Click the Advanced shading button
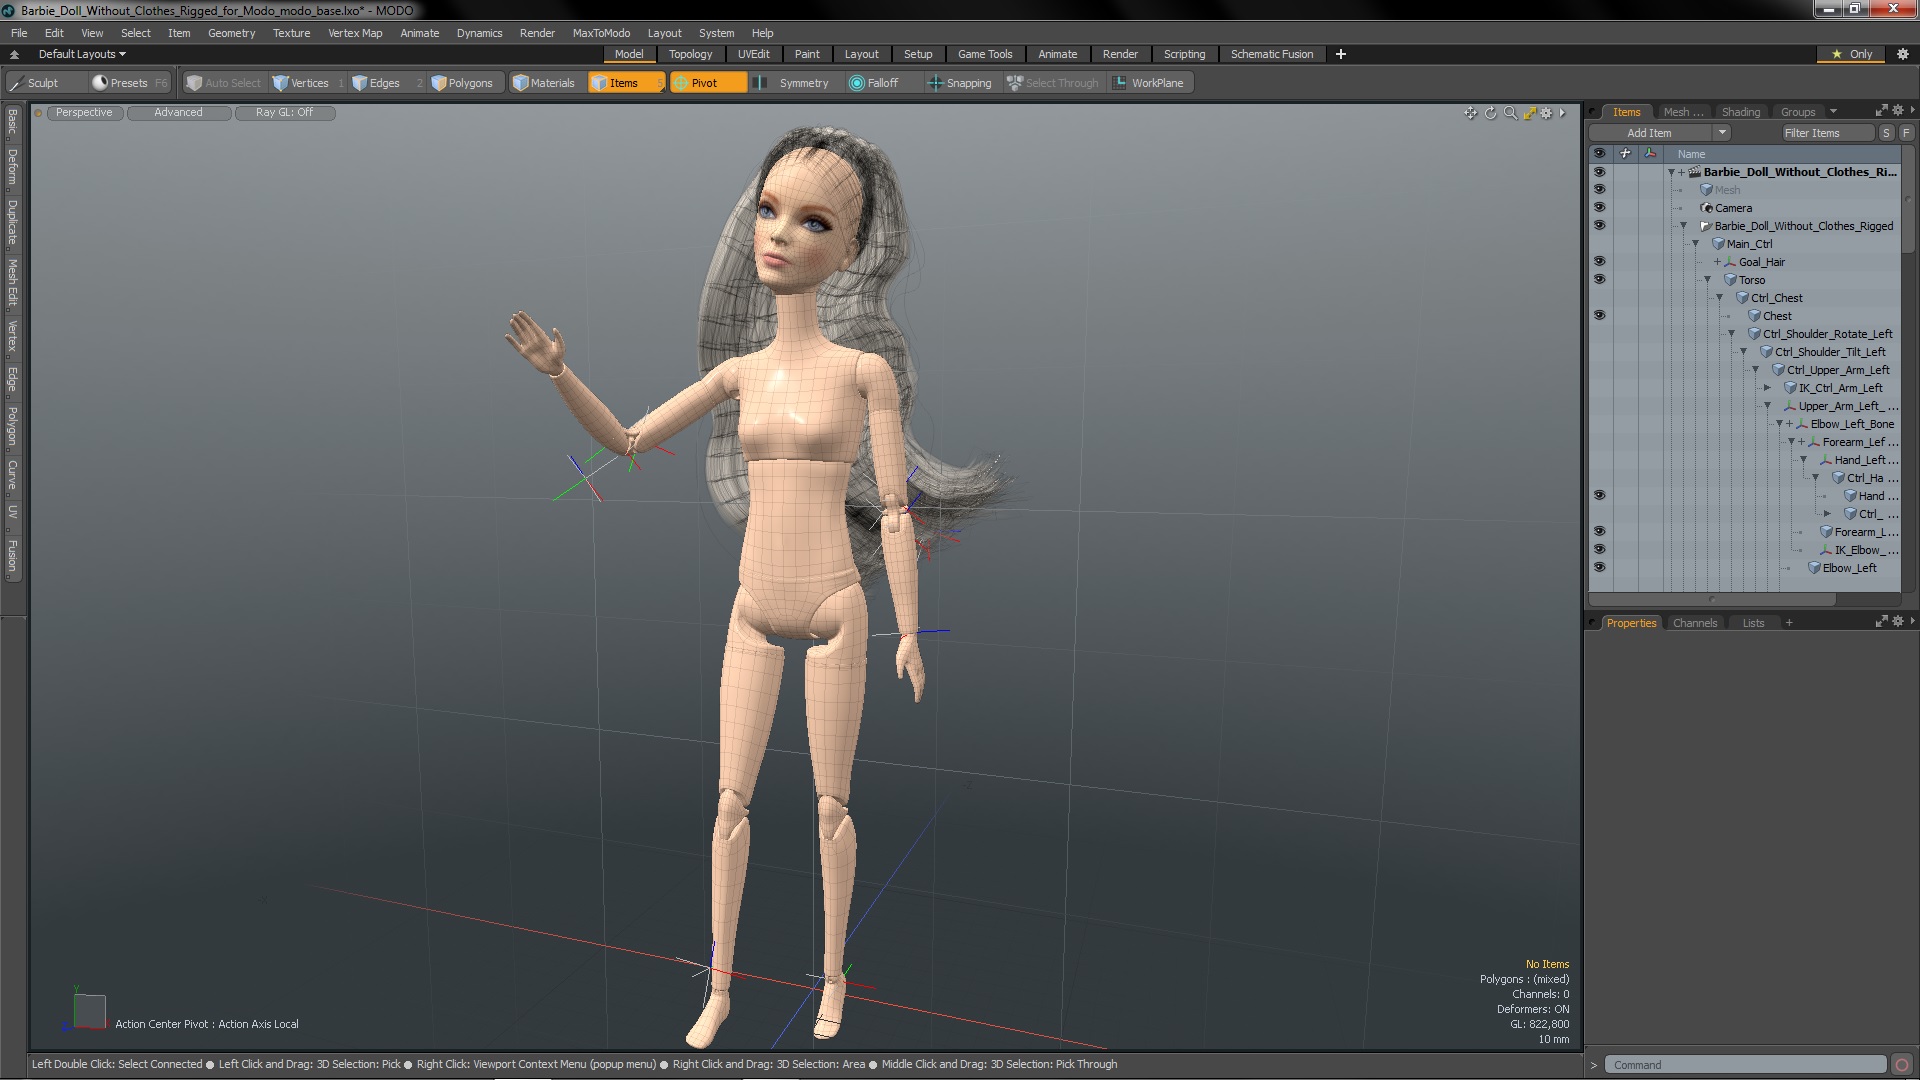This screenshot has width=1920, height=1080. (x=178, y=113)
